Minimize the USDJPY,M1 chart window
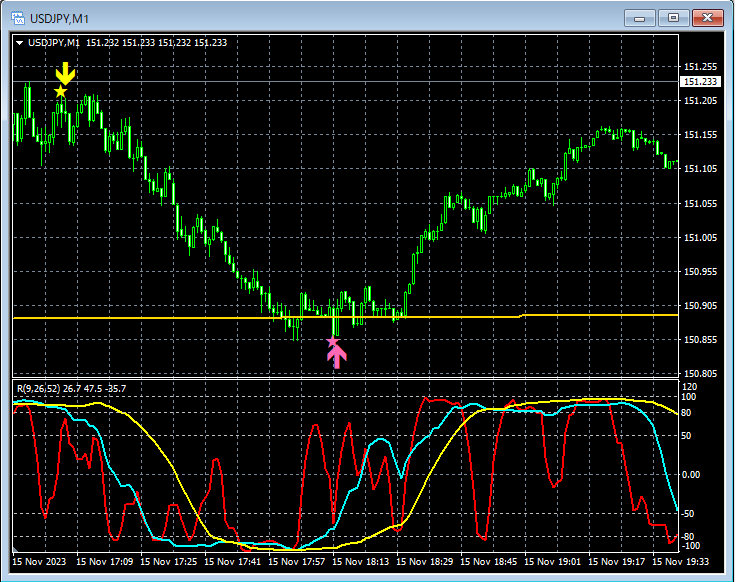 click(x=639, y=18)
